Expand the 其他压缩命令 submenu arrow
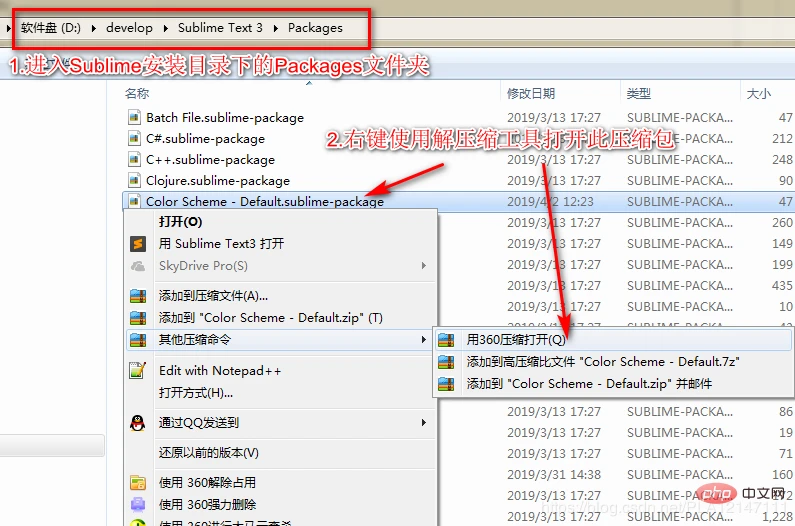 tap(424, 339)
